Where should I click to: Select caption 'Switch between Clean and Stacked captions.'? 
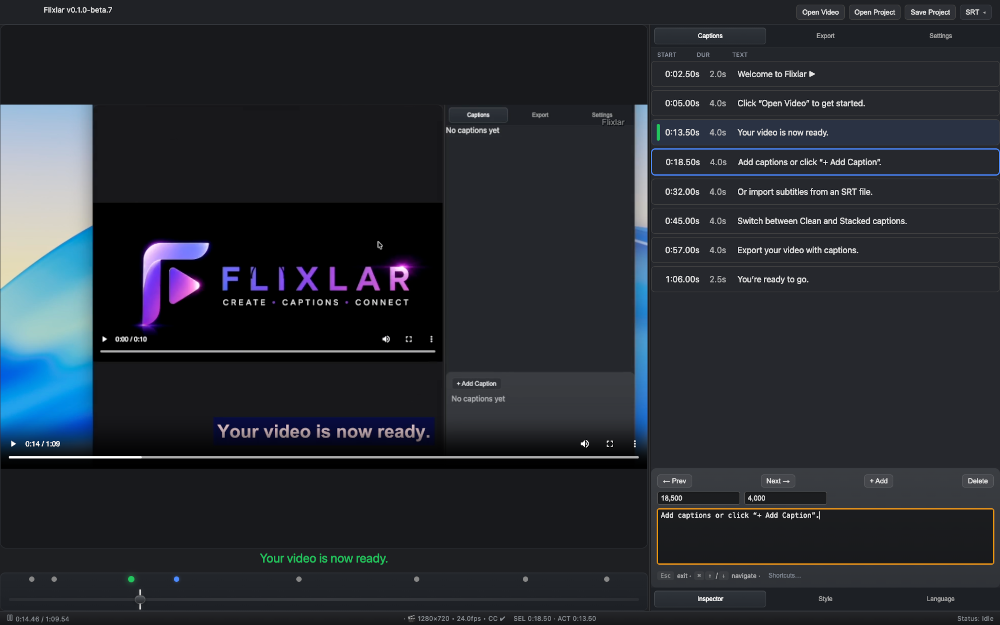(825, 221)
